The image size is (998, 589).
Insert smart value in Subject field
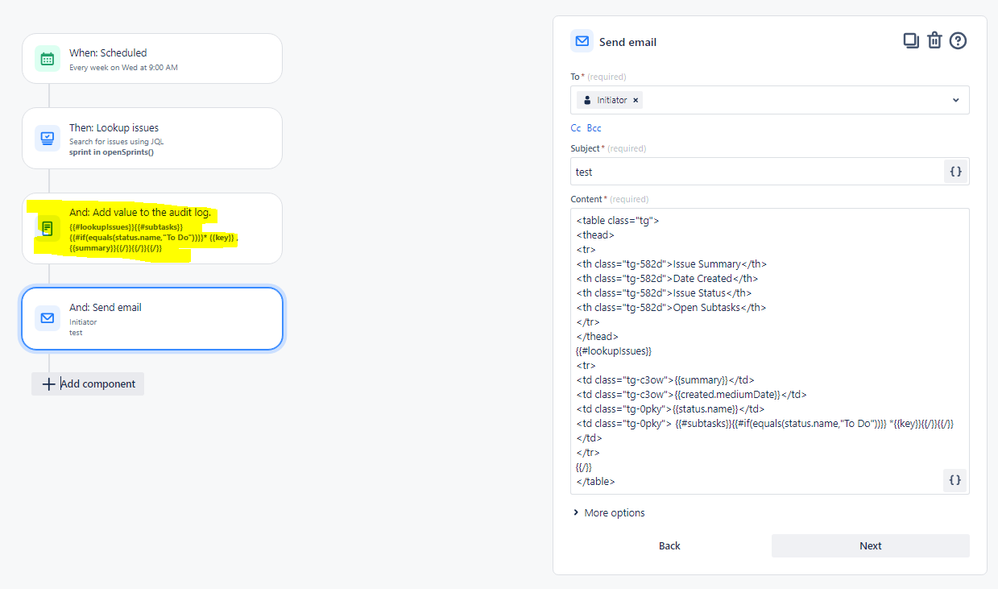tap(955, 171)
